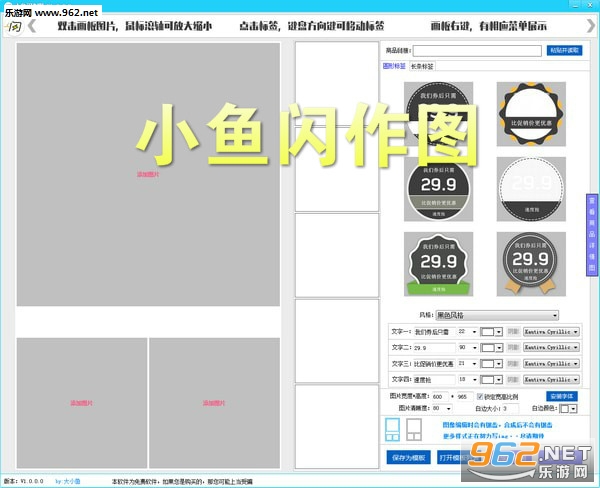Edit the 文字一 text field
Viewport: 600px width, 488px height.
click(x=434, y=332)
